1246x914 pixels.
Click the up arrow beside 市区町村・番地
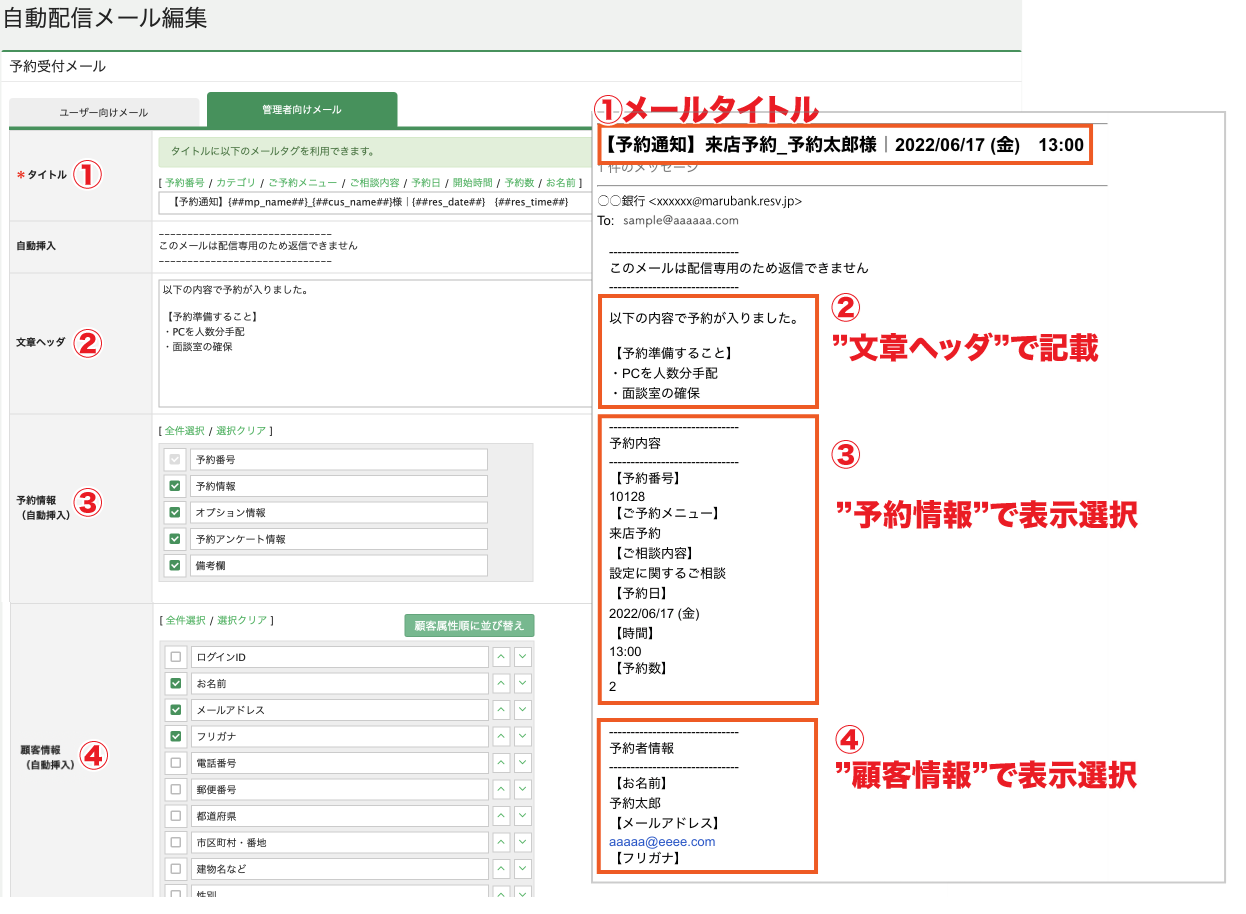[500, 842]
